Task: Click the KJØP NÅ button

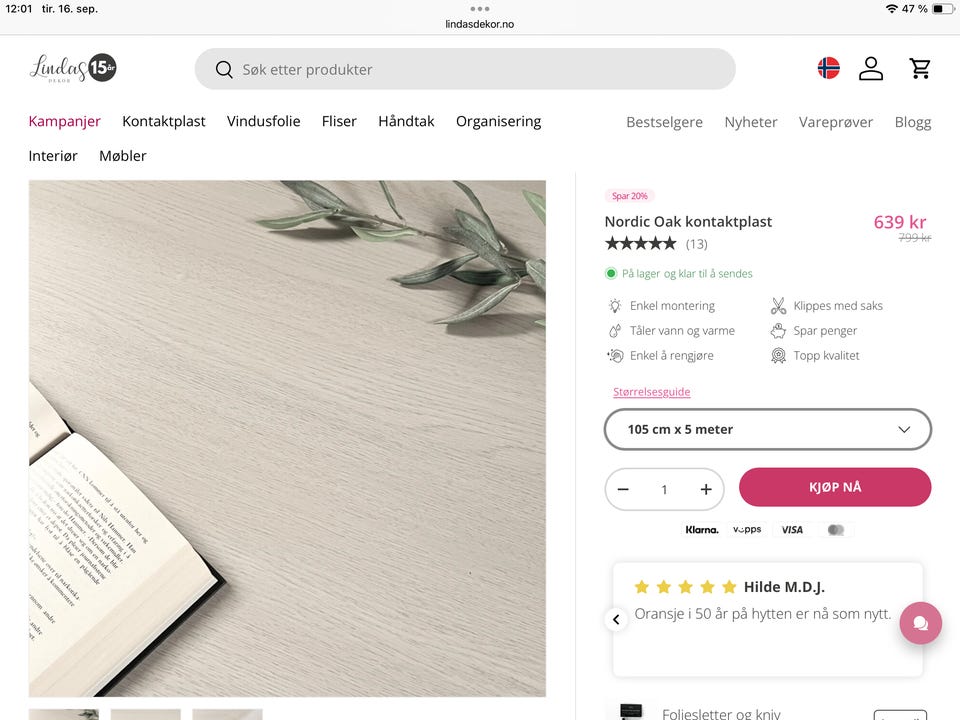Action: click(x=835, y=487)
